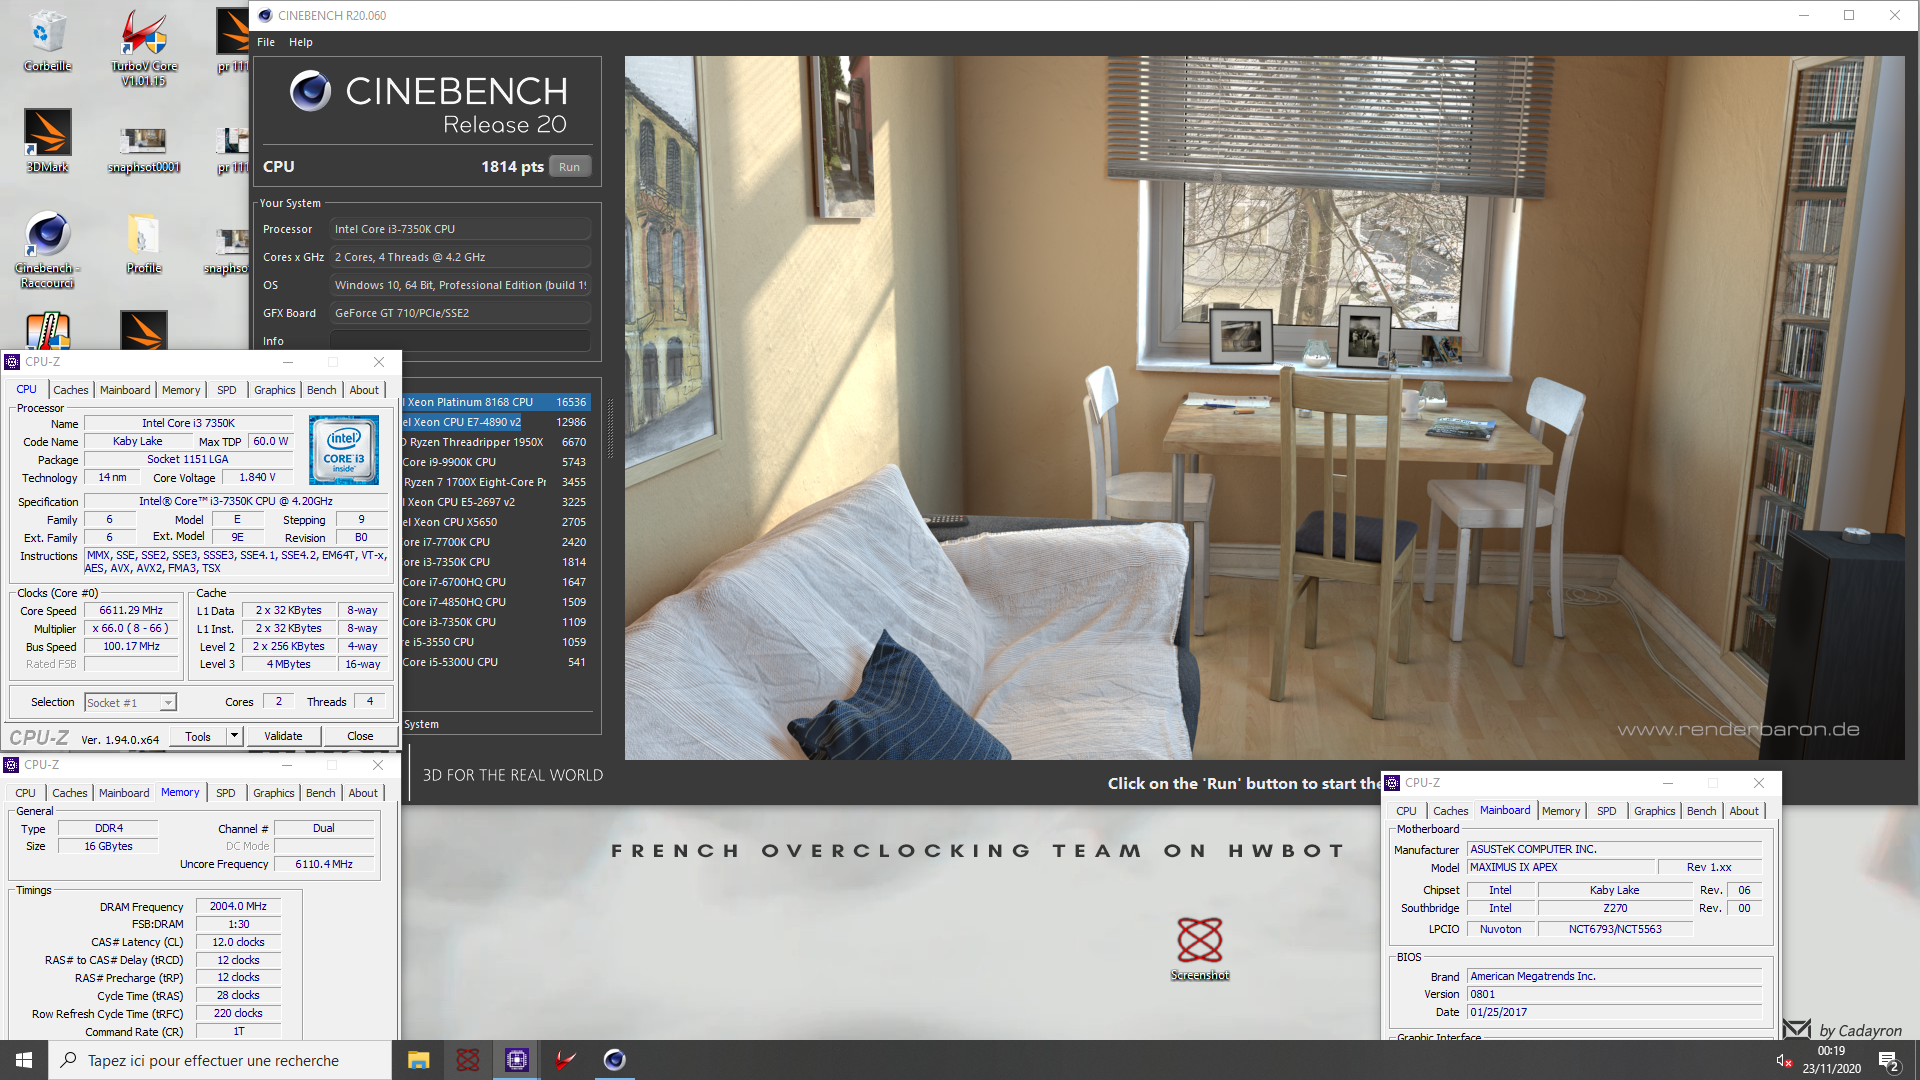Image resolution: width=1920 pixels, height=1080 pixels.
Task: Select Core i9-9900K CPU ranking row
Action: tap(496, 462)
